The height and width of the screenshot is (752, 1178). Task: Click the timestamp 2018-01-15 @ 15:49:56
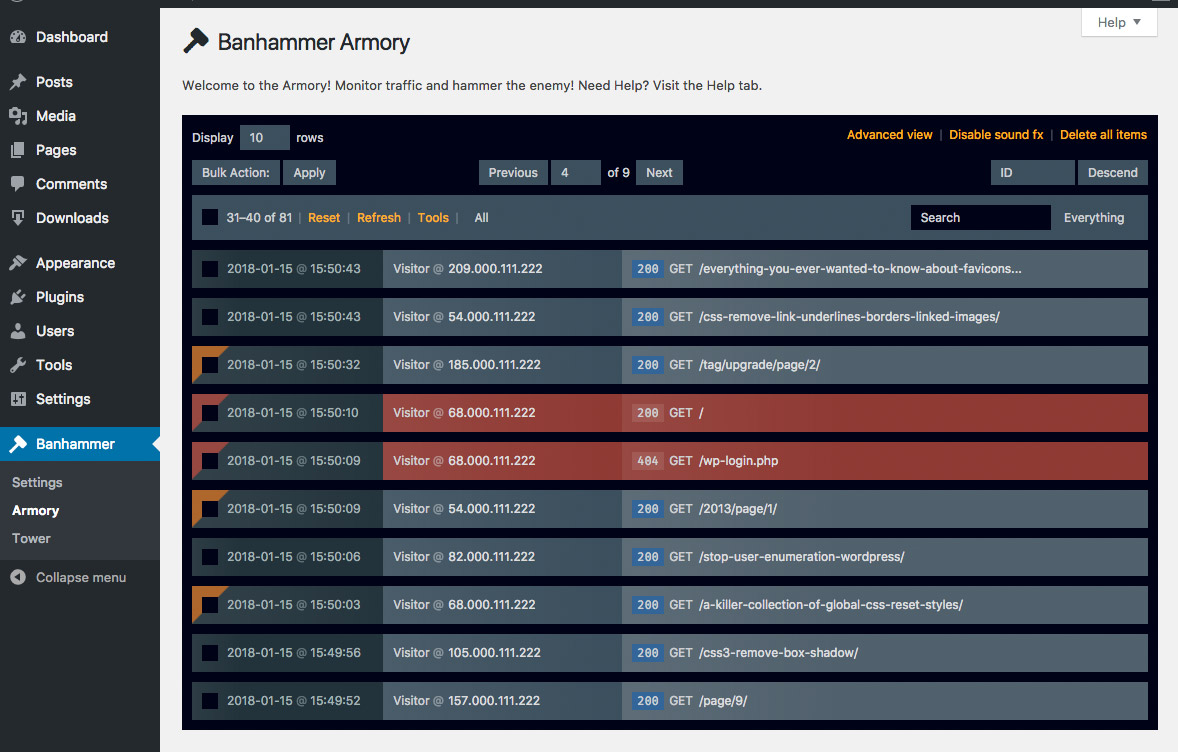[294, 653]
